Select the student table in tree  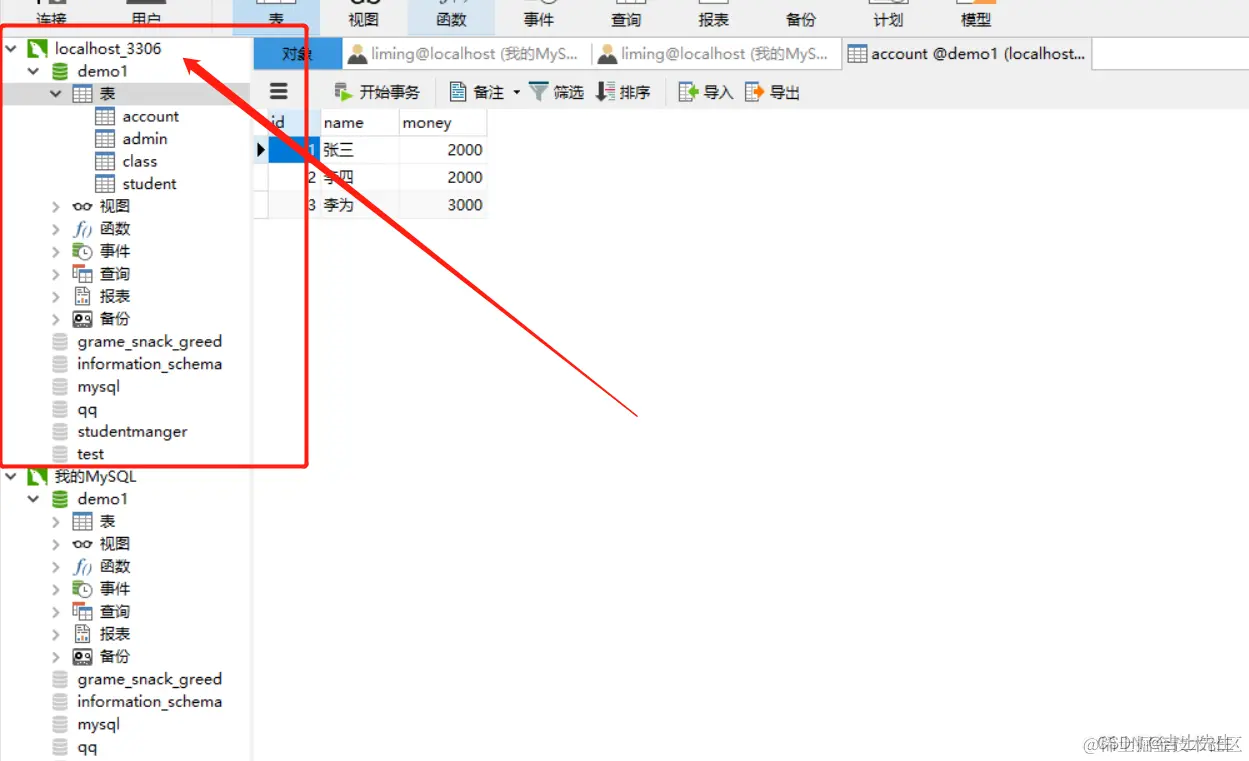point(149,184)
